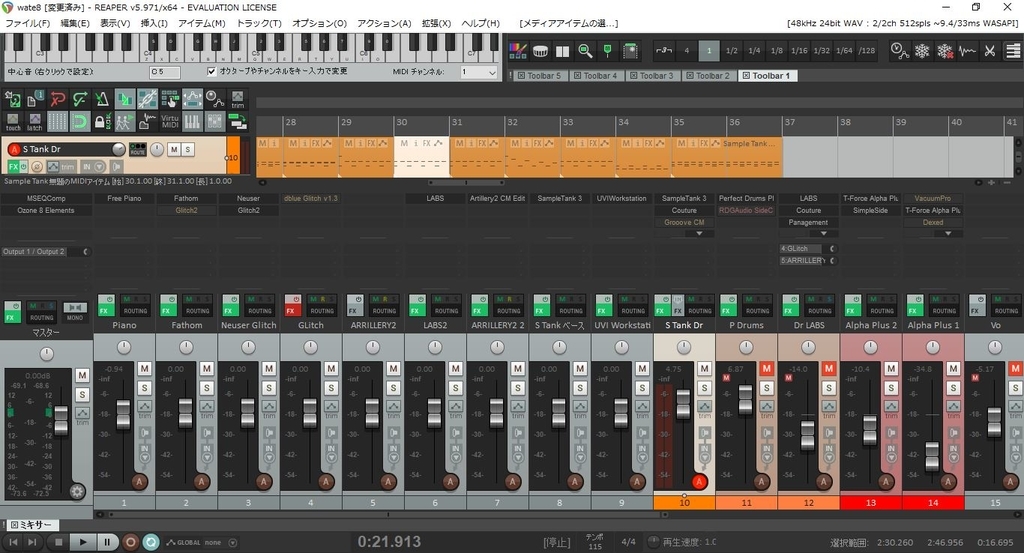
Task: Click the Play button in transport
Action: pyautogui.click(x=82, y=542)
